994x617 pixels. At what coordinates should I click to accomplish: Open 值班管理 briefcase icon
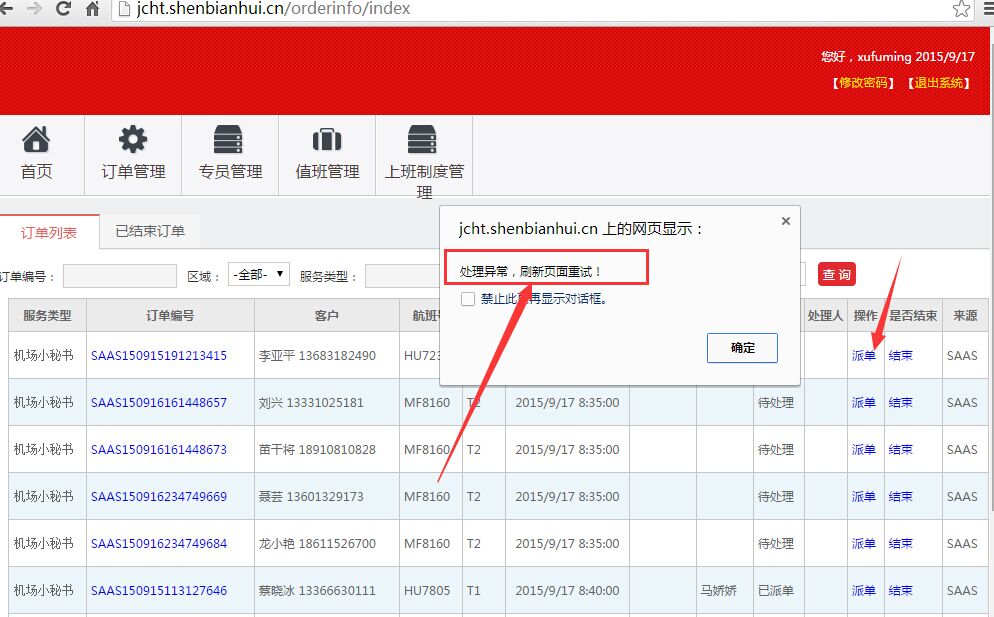327,140
